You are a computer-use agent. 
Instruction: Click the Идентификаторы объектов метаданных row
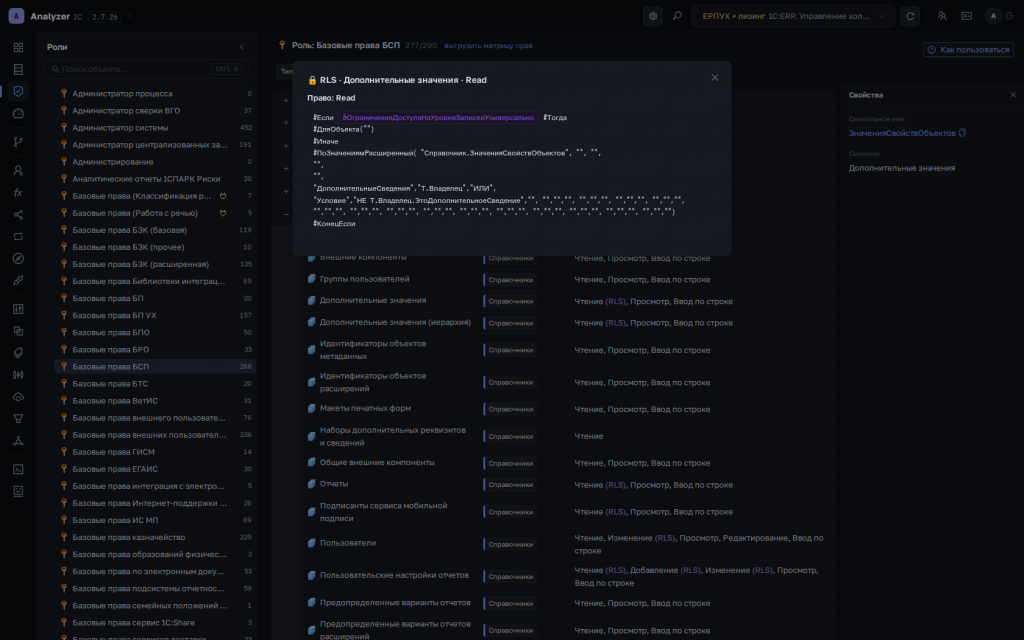pos(568,350)
